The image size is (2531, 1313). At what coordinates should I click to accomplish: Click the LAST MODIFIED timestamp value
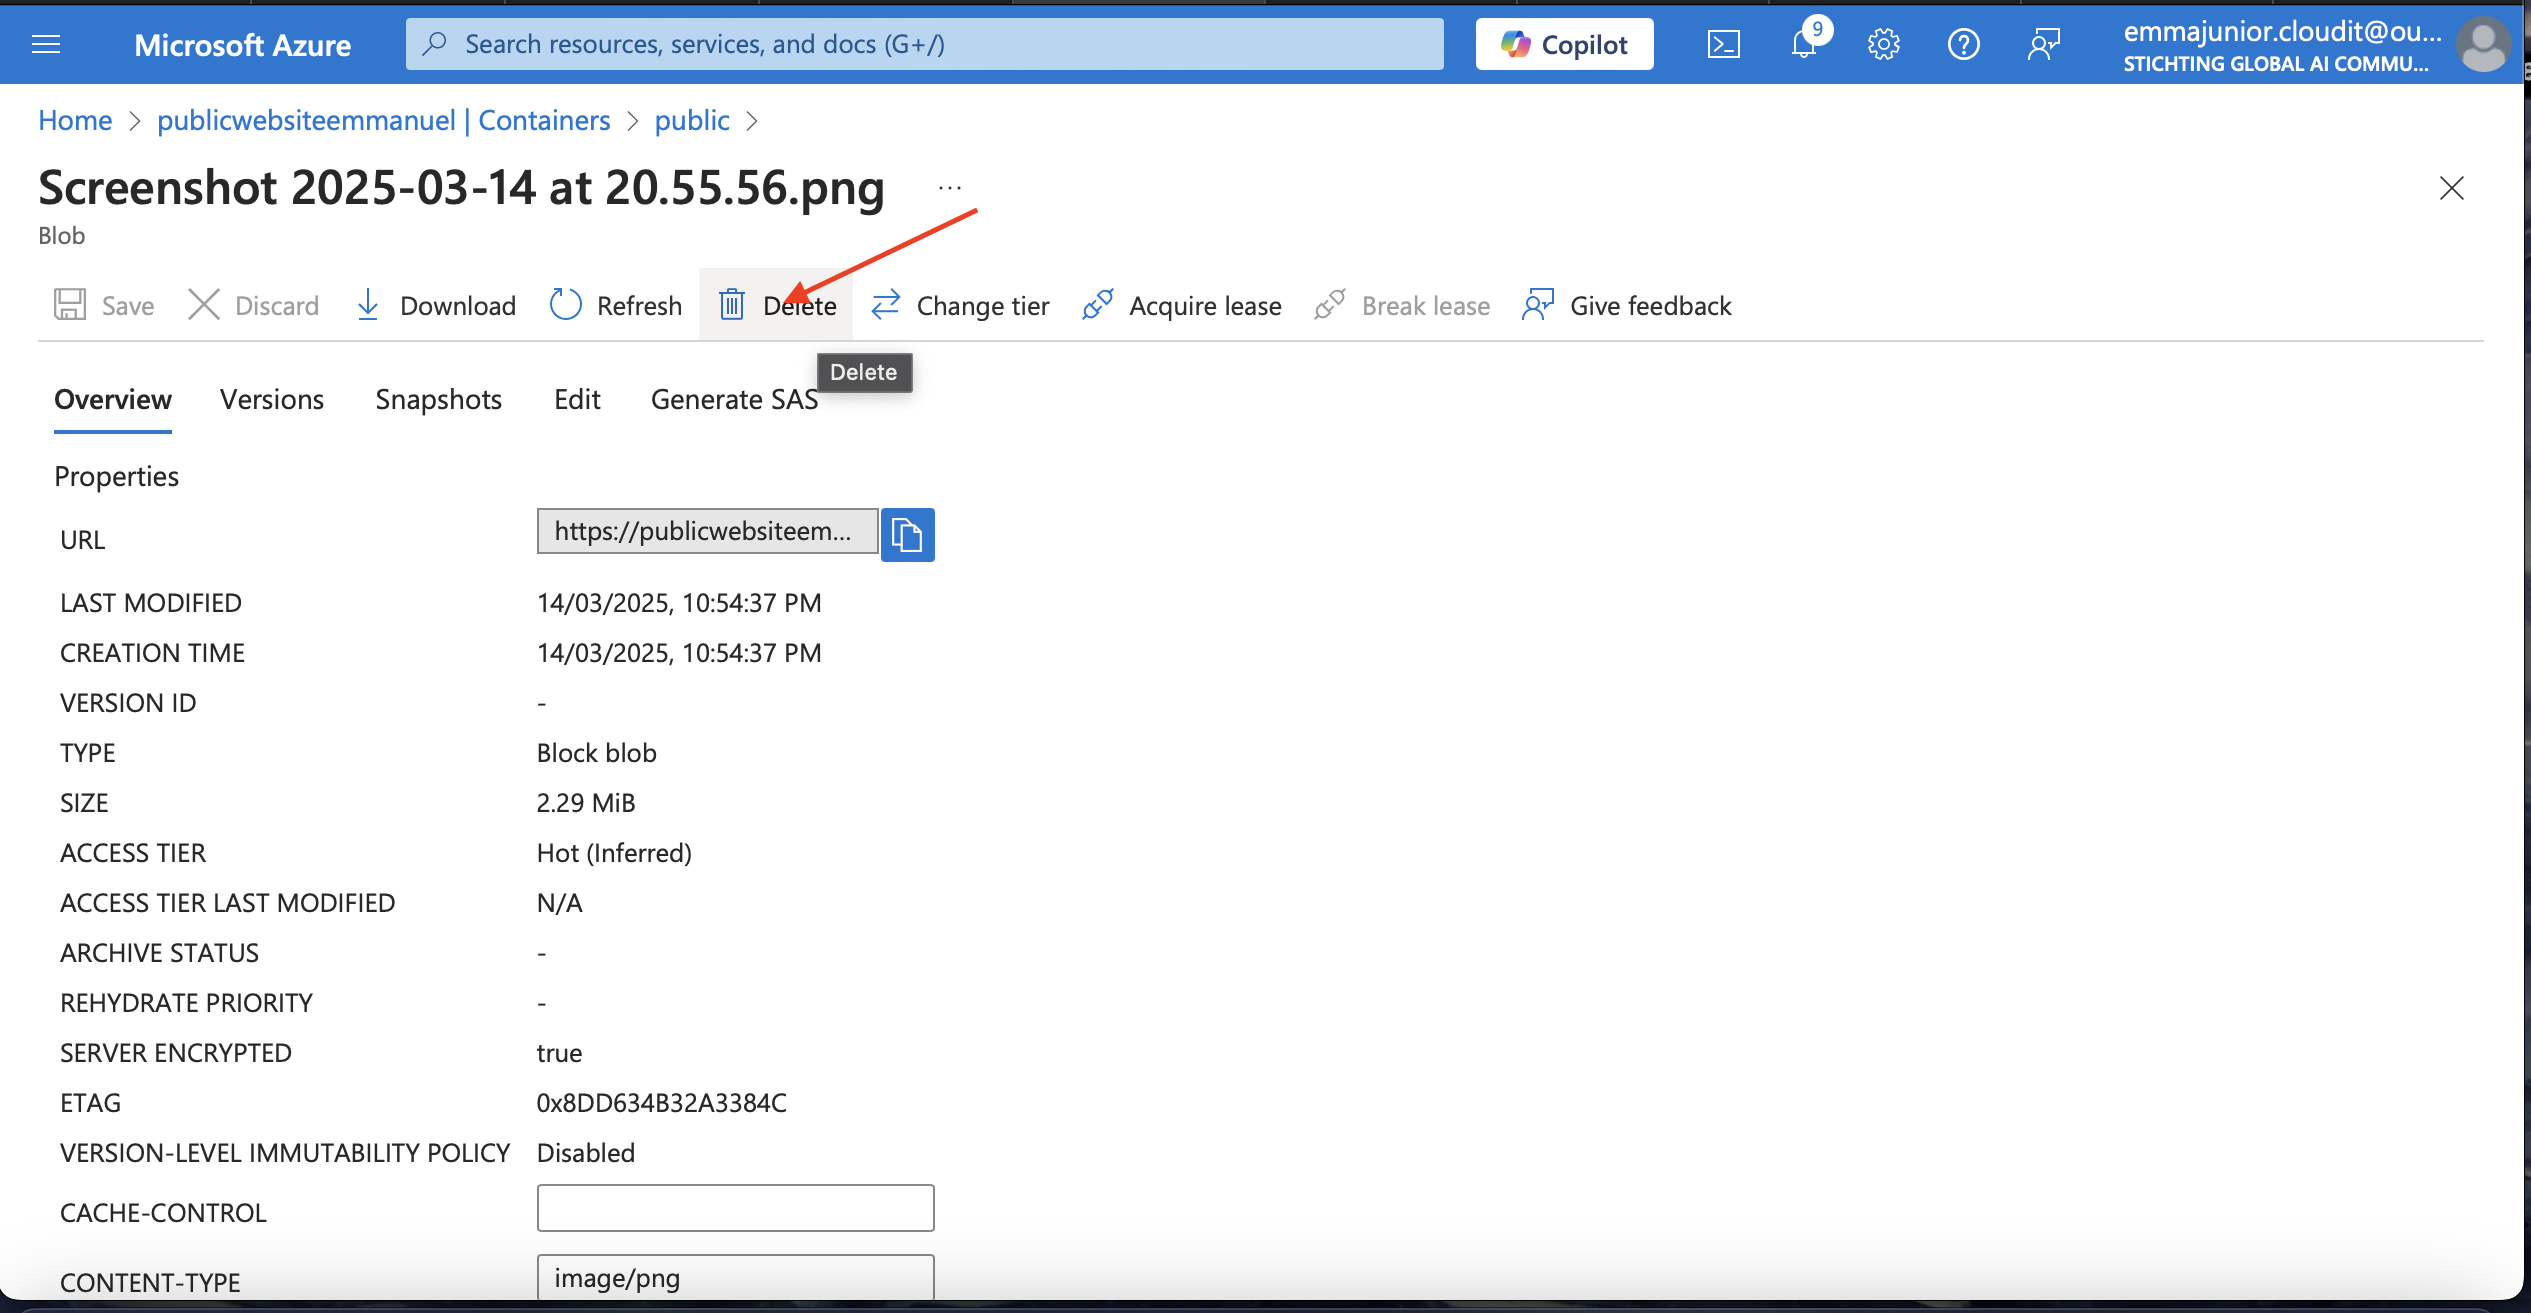(x=679, y=602)
